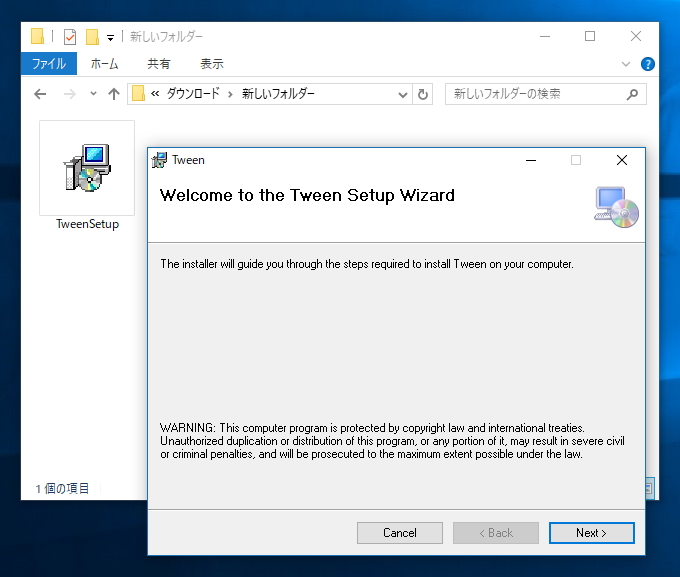Click the address bar folder icon
The image size is (680, 577).
[138, 93]
